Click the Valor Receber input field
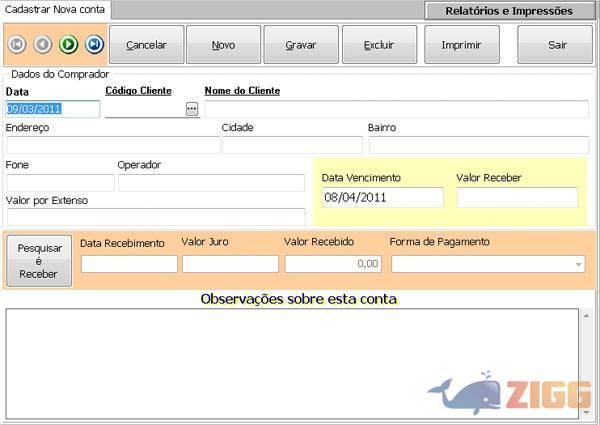 pyautogui.click(x=517, y=198)
